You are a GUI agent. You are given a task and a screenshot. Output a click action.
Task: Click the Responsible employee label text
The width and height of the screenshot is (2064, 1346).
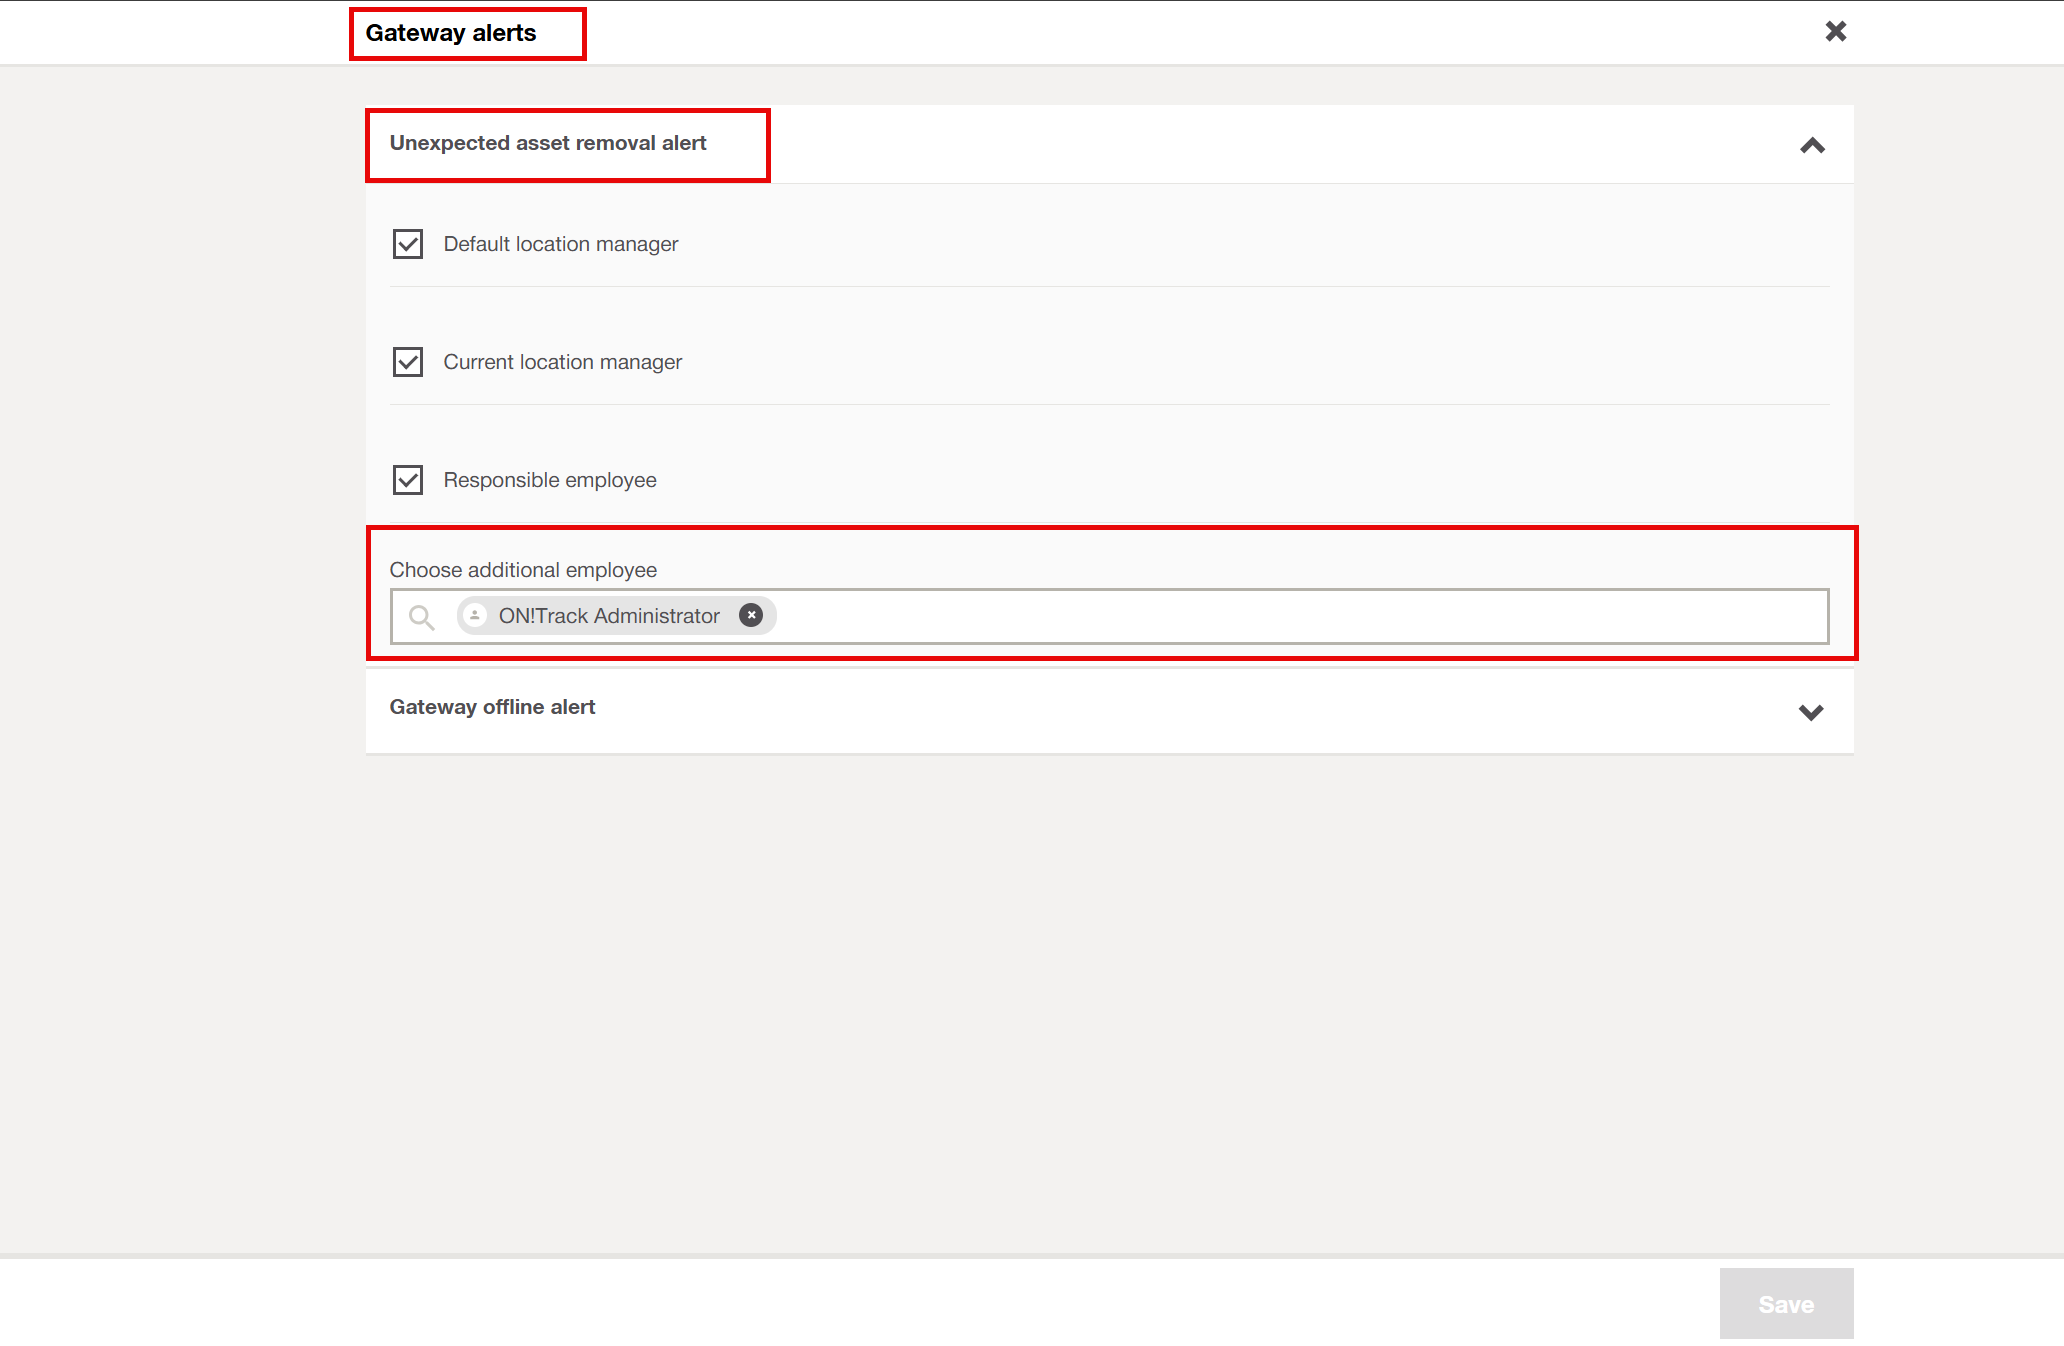(x=550, y=480)
